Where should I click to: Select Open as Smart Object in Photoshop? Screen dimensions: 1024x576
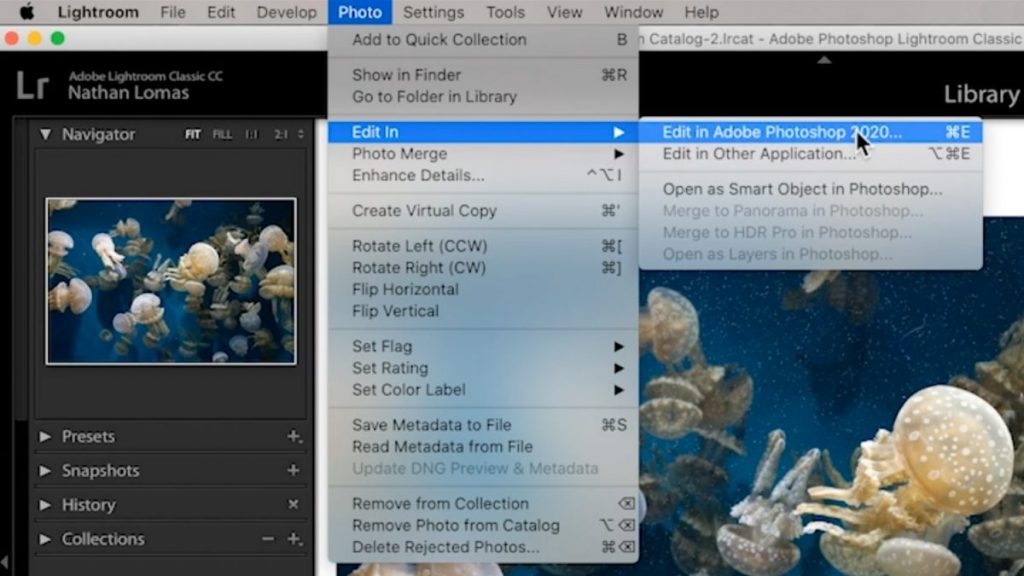point(810,189)
